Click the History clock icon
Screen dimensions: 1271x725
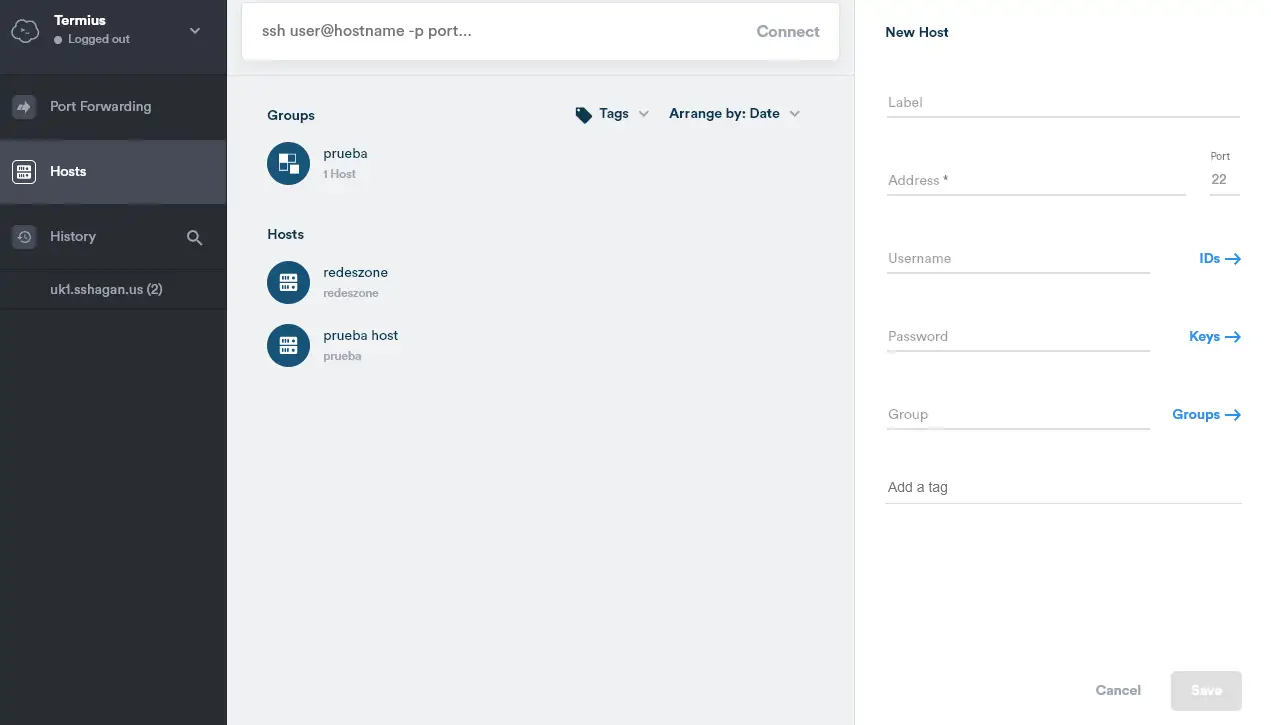[24, 237]
